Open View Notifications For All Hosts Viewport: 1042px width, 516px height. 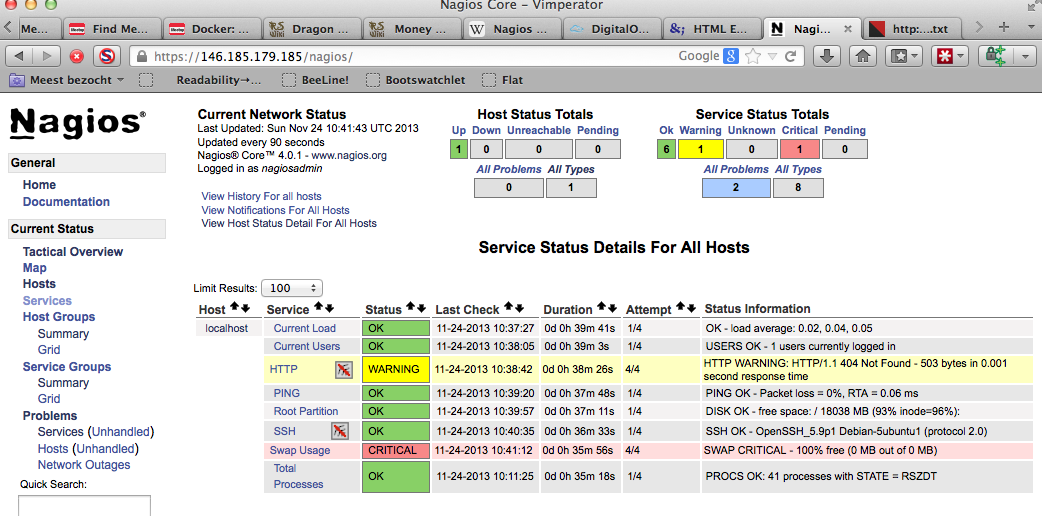point(275,210)
